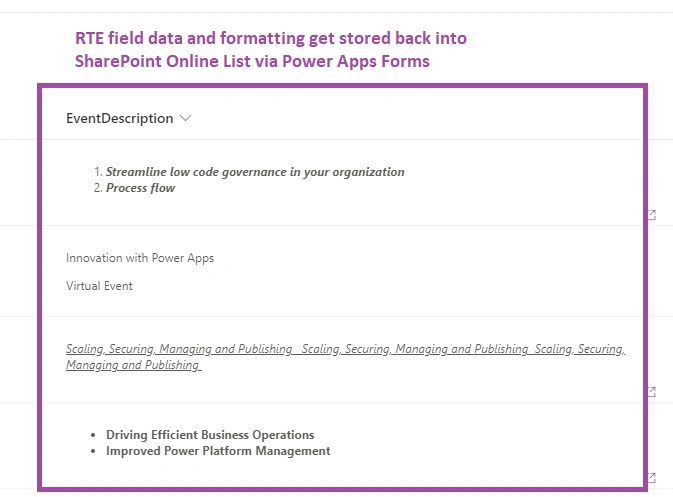Screen dimensions: 673x497
Task: Select the 'Streamline low code governance' list item
Action: [x=255, y=172]
